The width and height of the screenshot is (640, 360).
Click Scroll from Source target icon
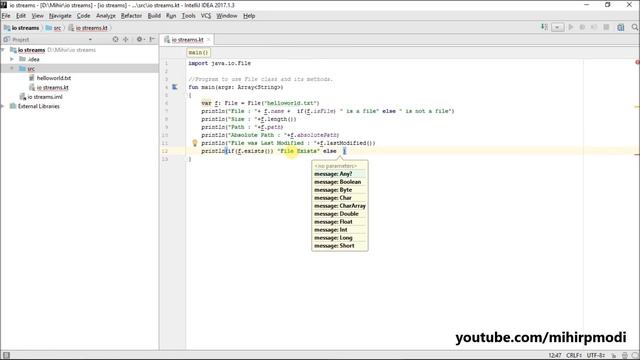(116, 39)
